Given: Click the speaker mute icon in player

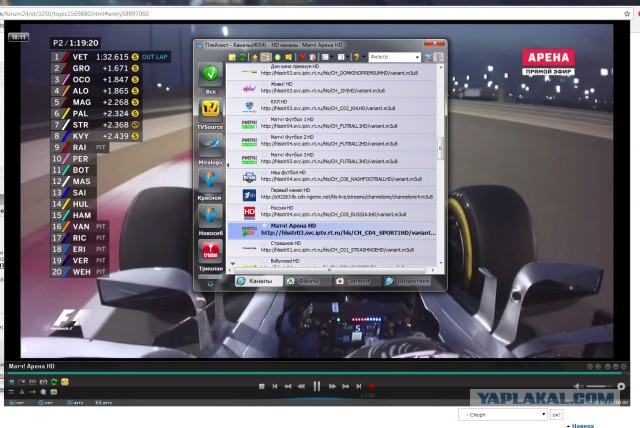Looking at the screenshot, I should point(578,386).
